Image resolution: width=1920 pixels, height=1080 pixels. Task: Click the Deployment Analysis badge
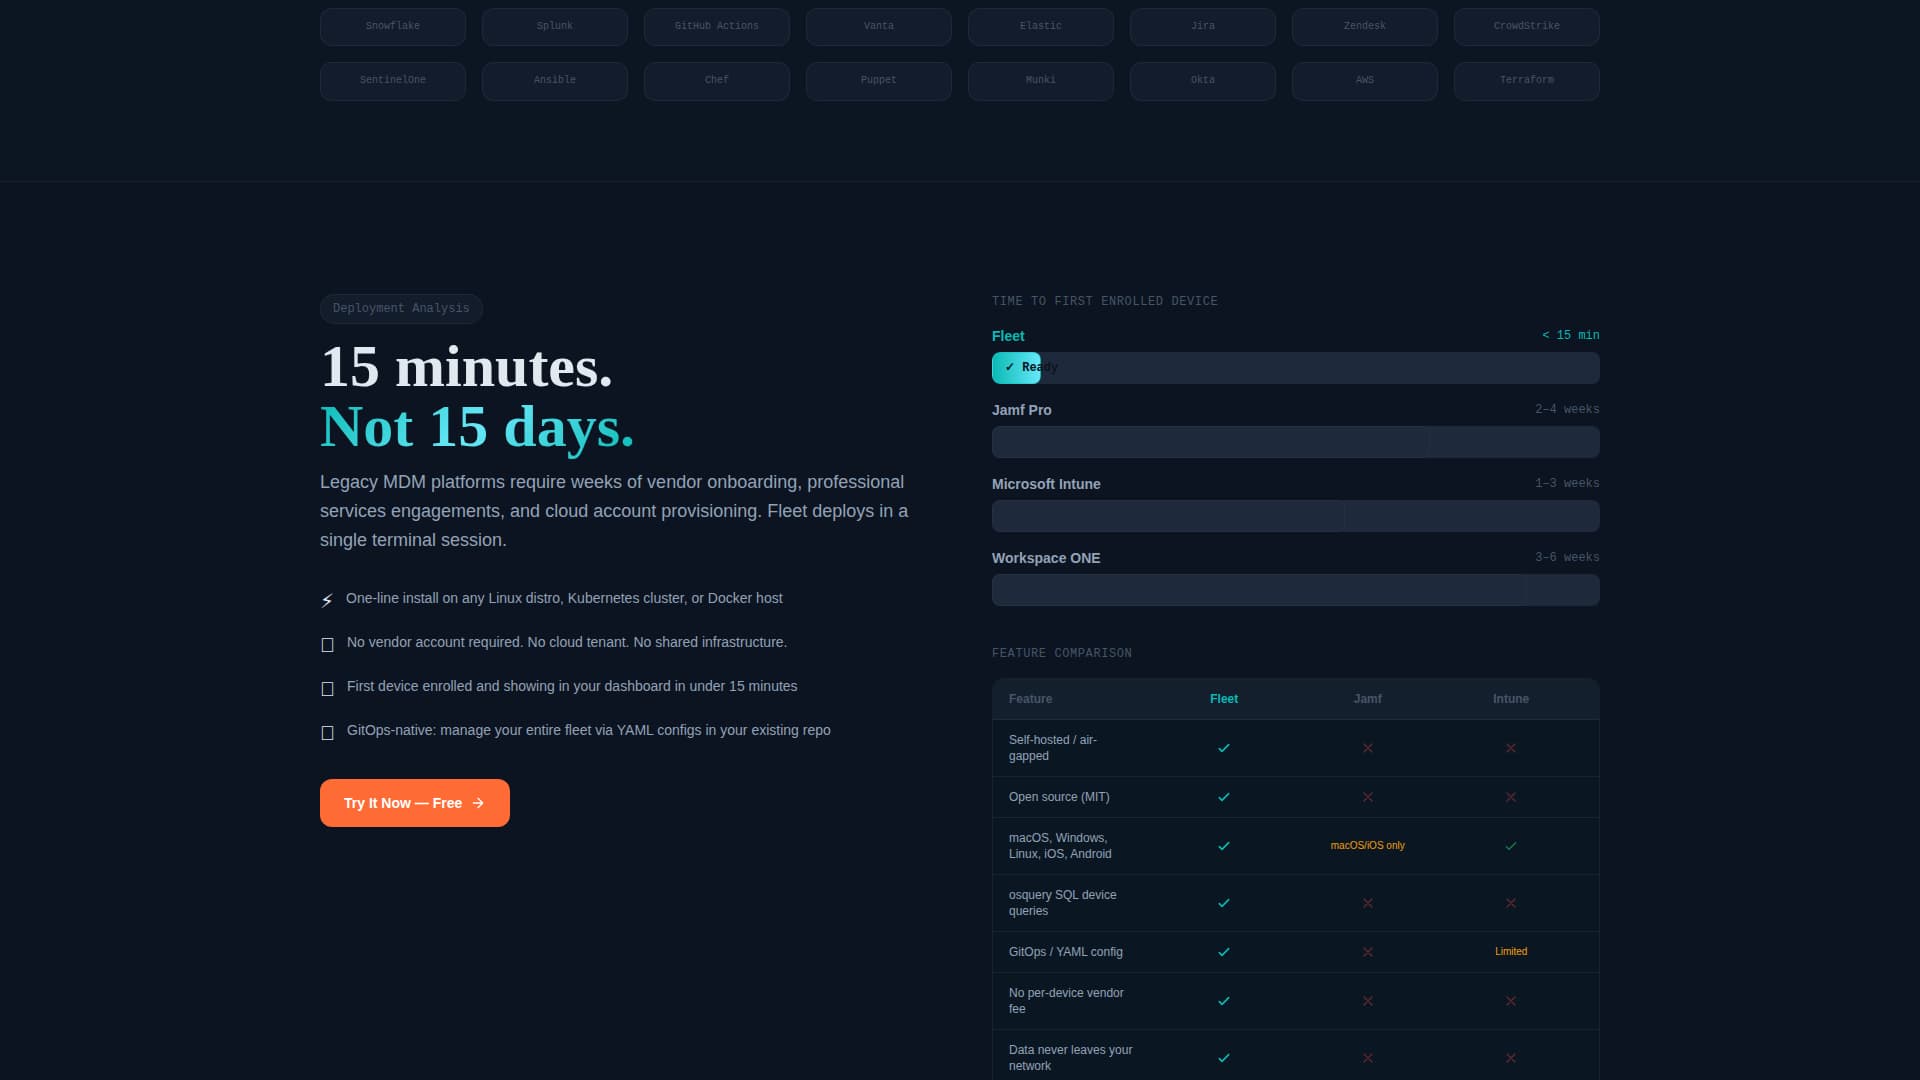pos(401,308)
